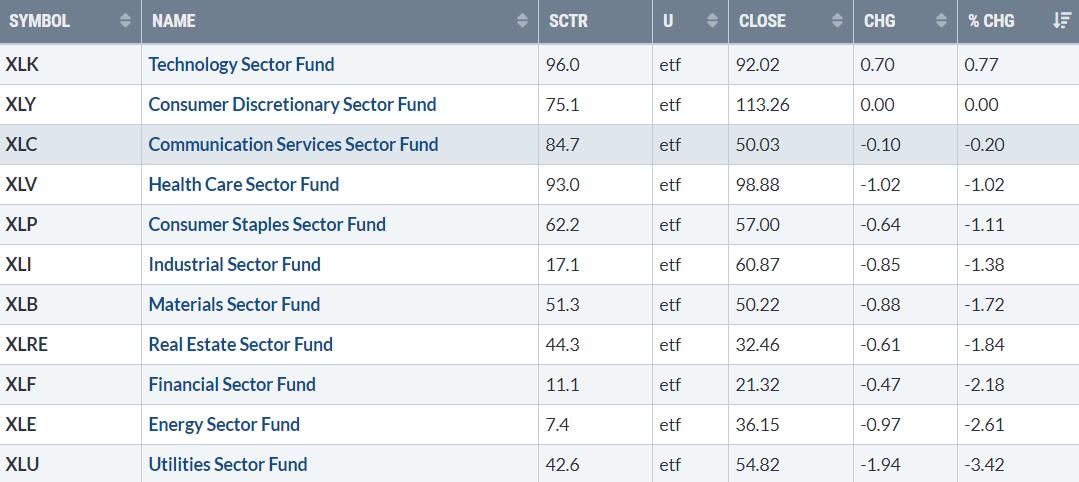Viewport: 1079px width, 482px height.
Task: Click the sort arrows in CLOSE column header
Action: (837, 21)
